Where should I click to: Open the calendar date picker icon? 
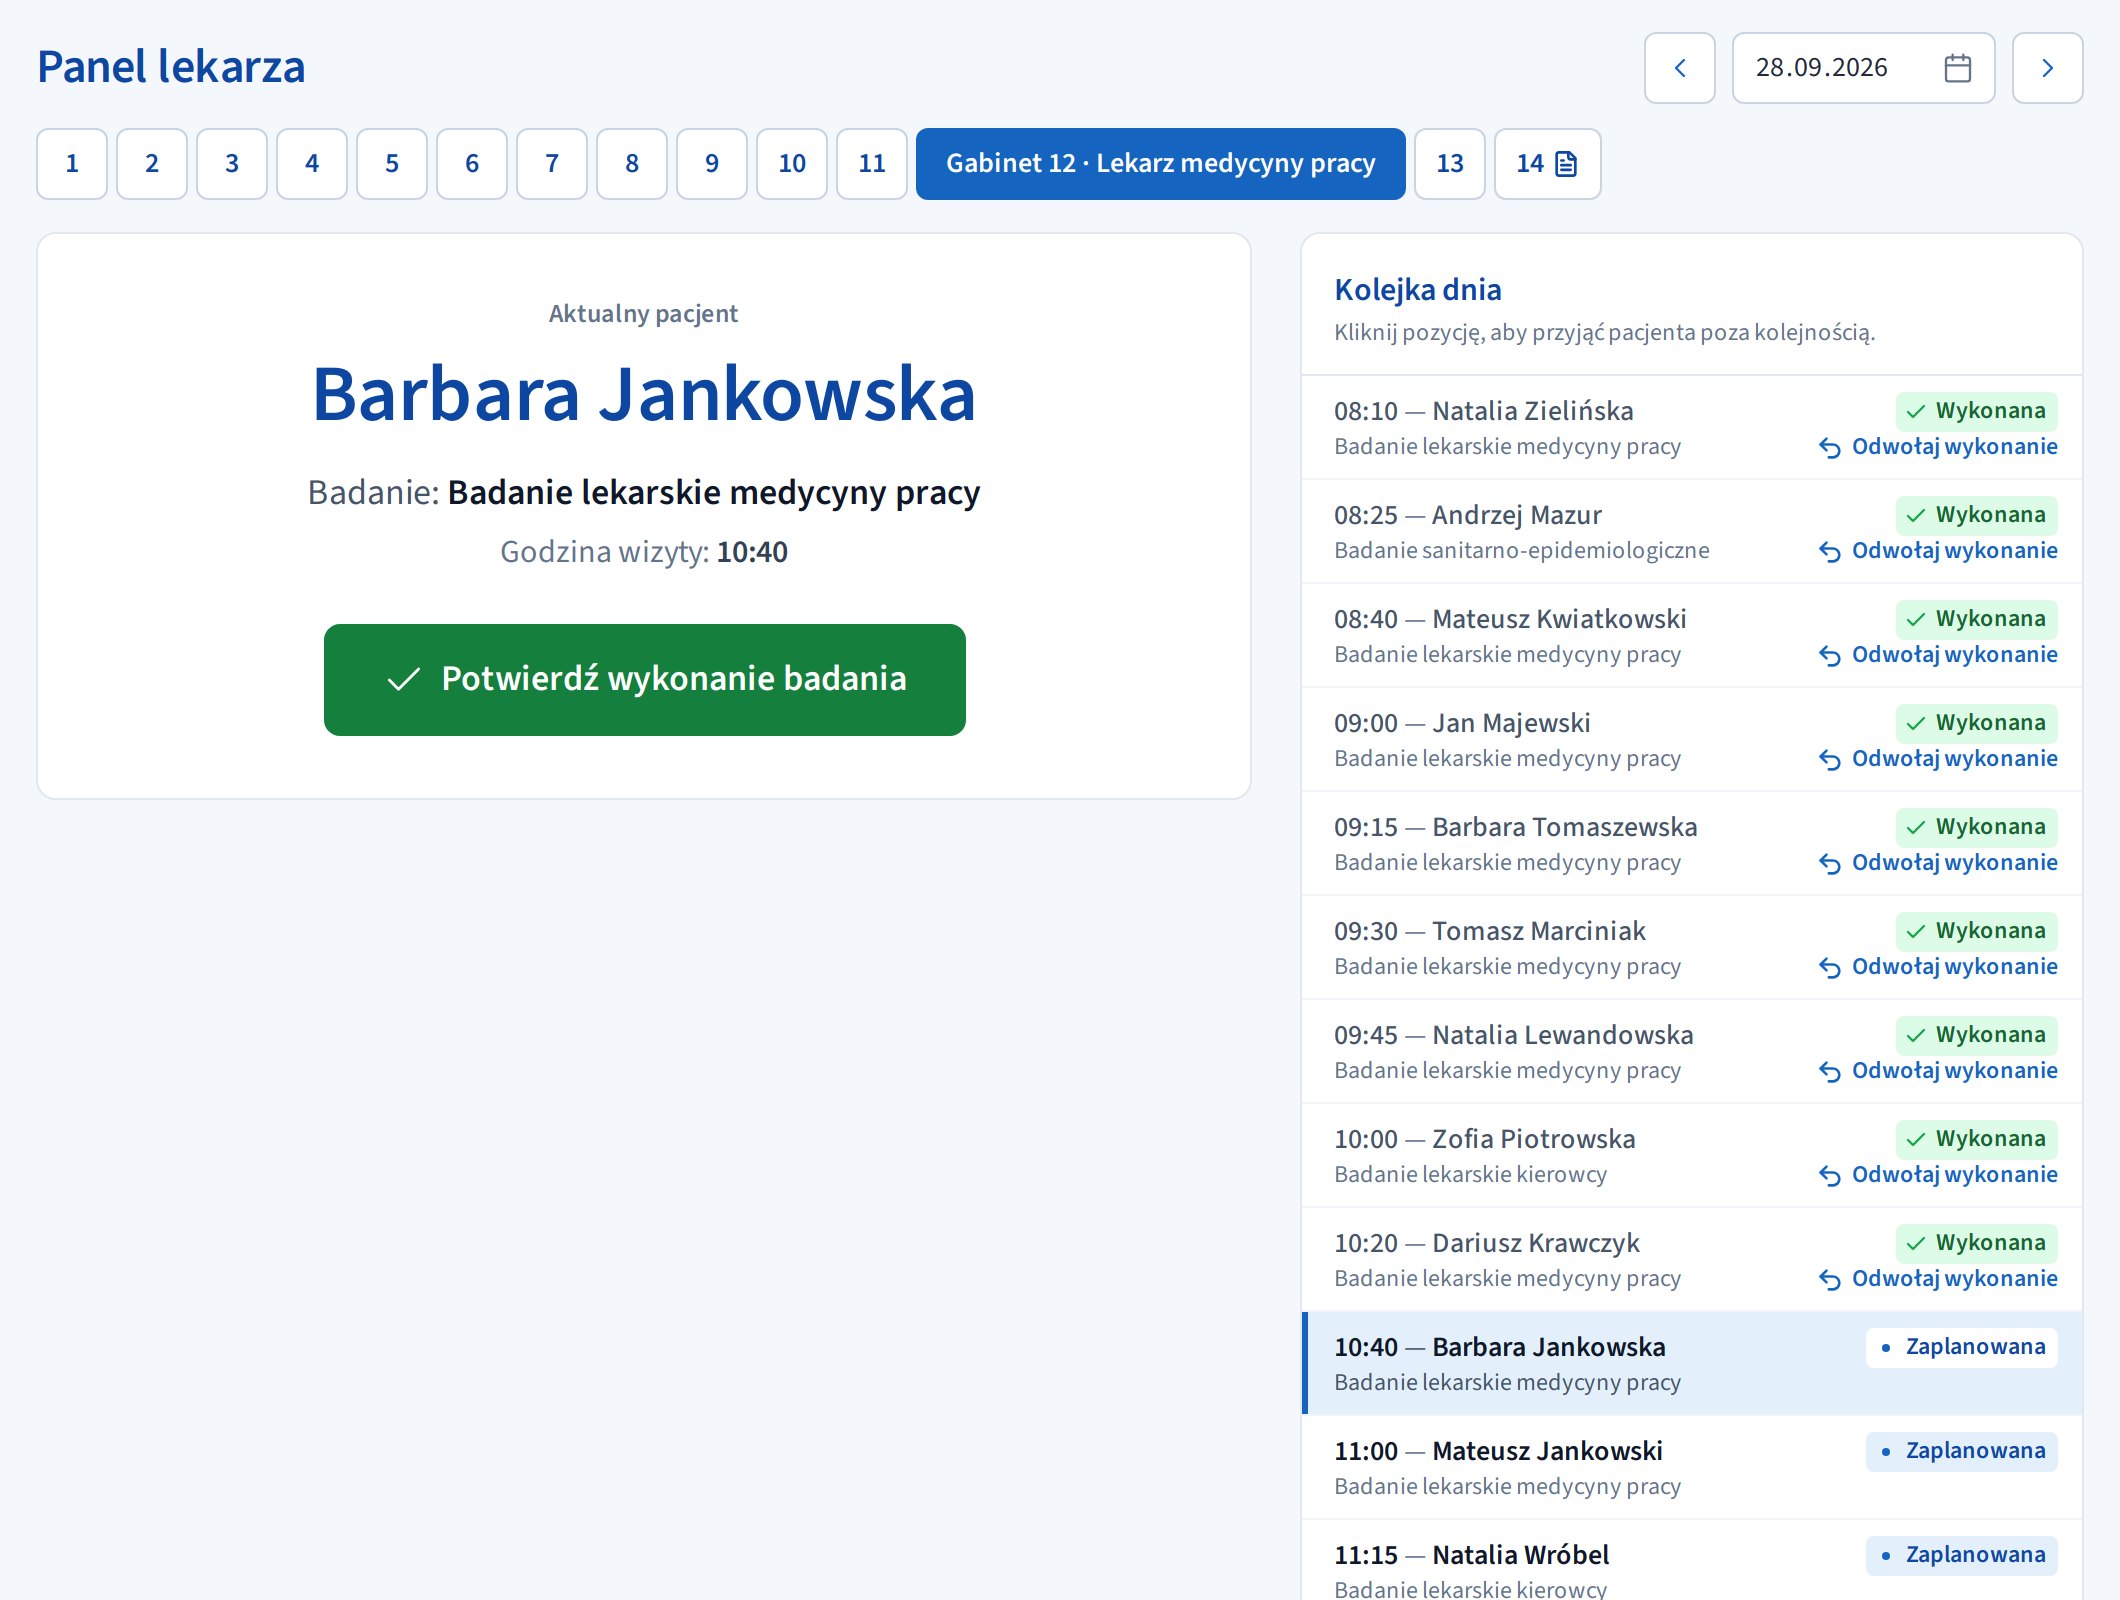coord(1957,68)
